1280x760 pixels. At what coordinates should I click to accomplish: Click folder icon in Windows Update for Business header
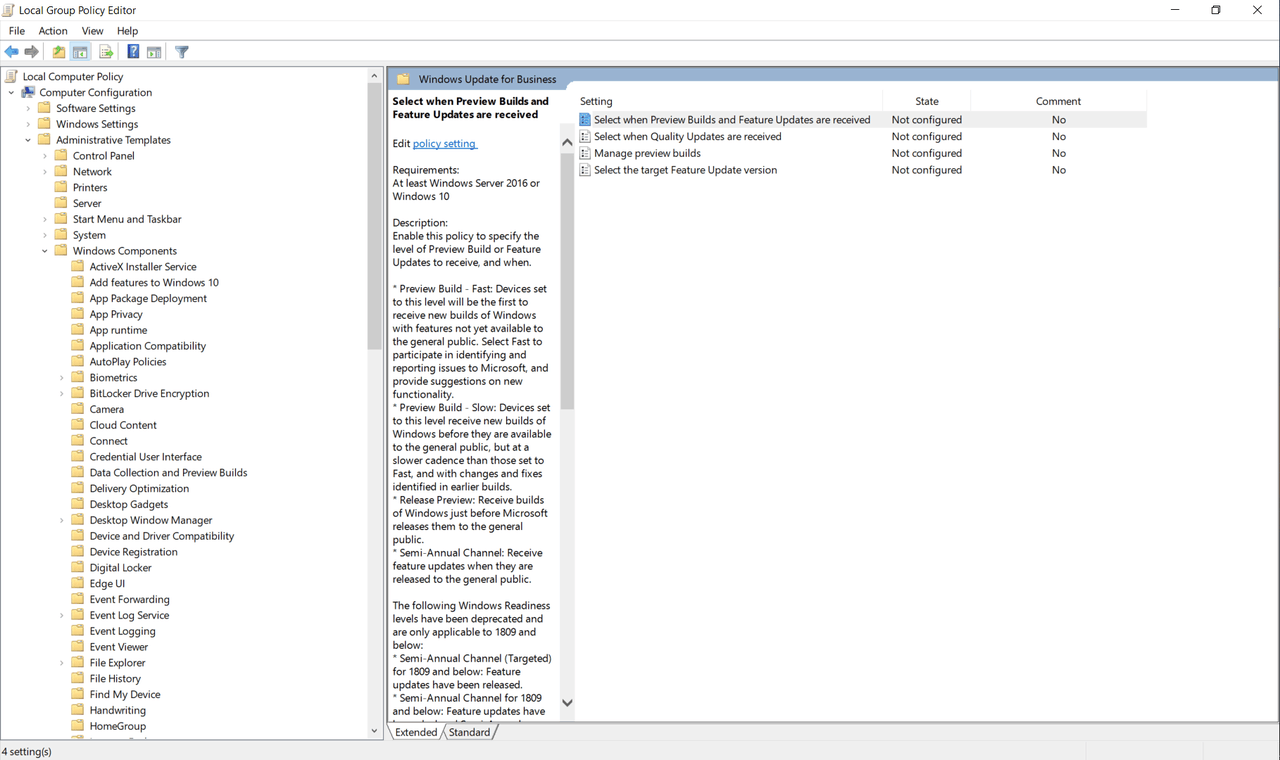403,79
